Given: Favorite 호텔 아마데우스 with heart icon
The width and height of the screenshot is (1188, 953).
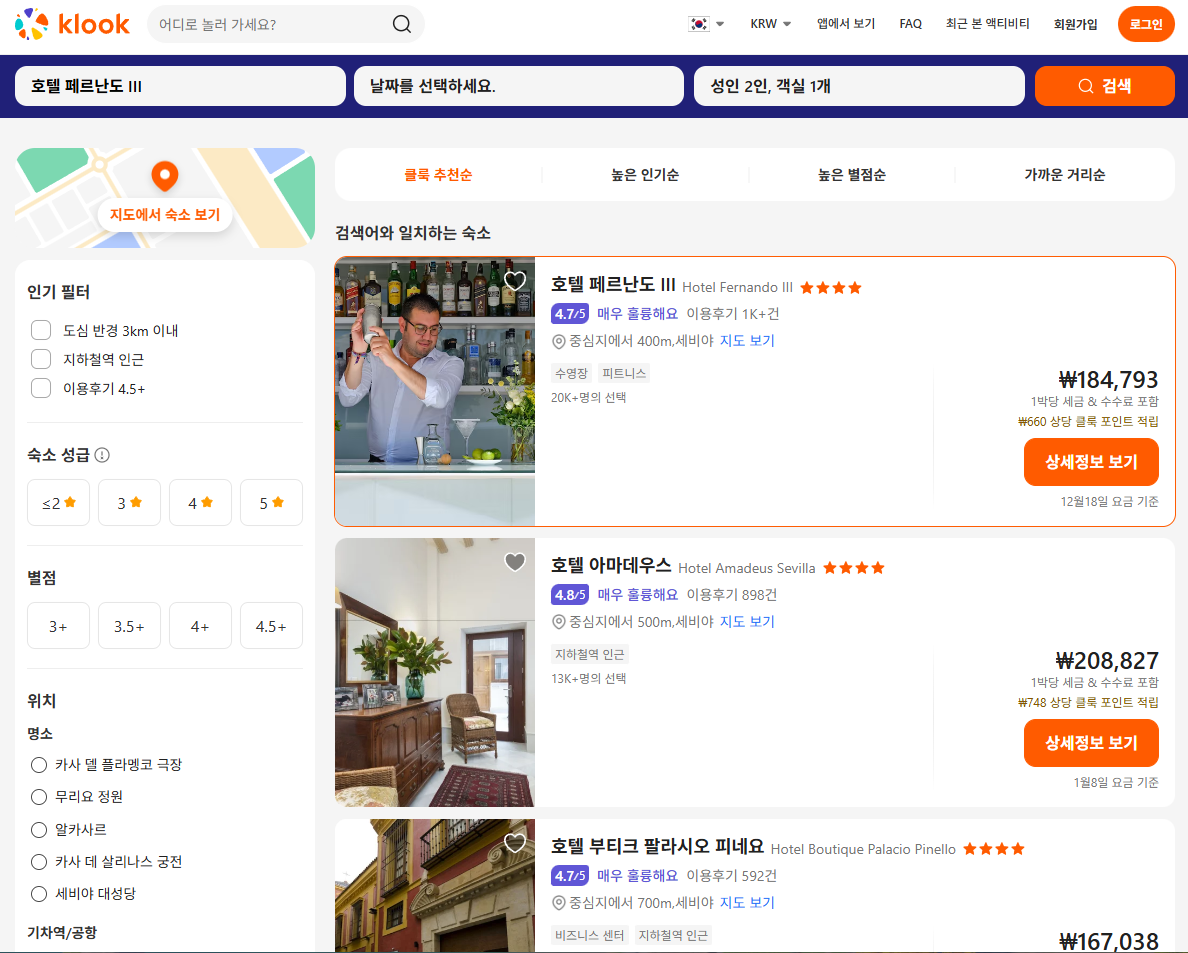Looking at the screenshot, I should (515, 561).
